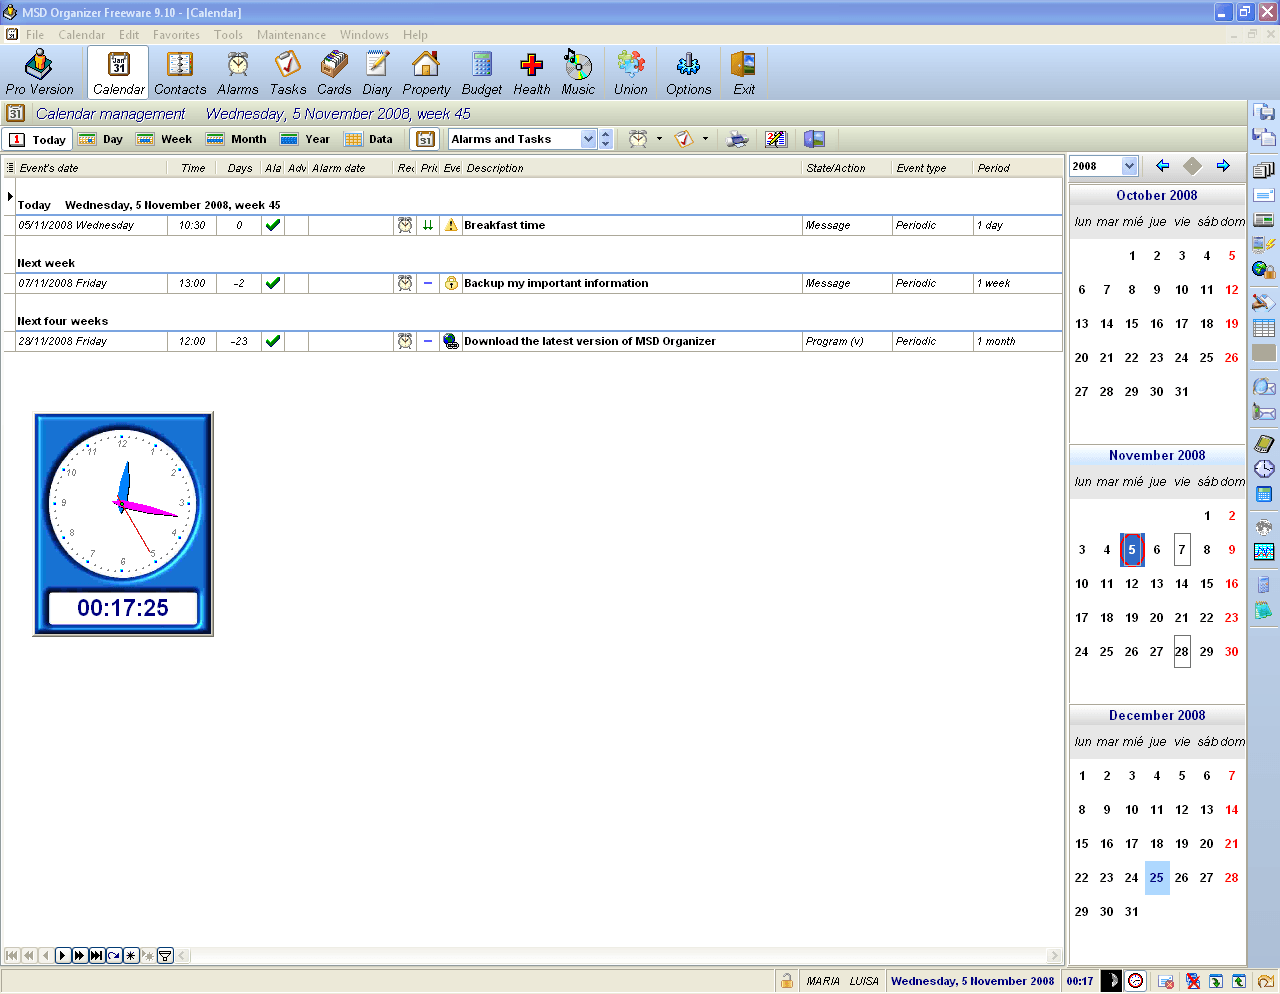
Task: Switch to Week view
Action: pos(164,139)
